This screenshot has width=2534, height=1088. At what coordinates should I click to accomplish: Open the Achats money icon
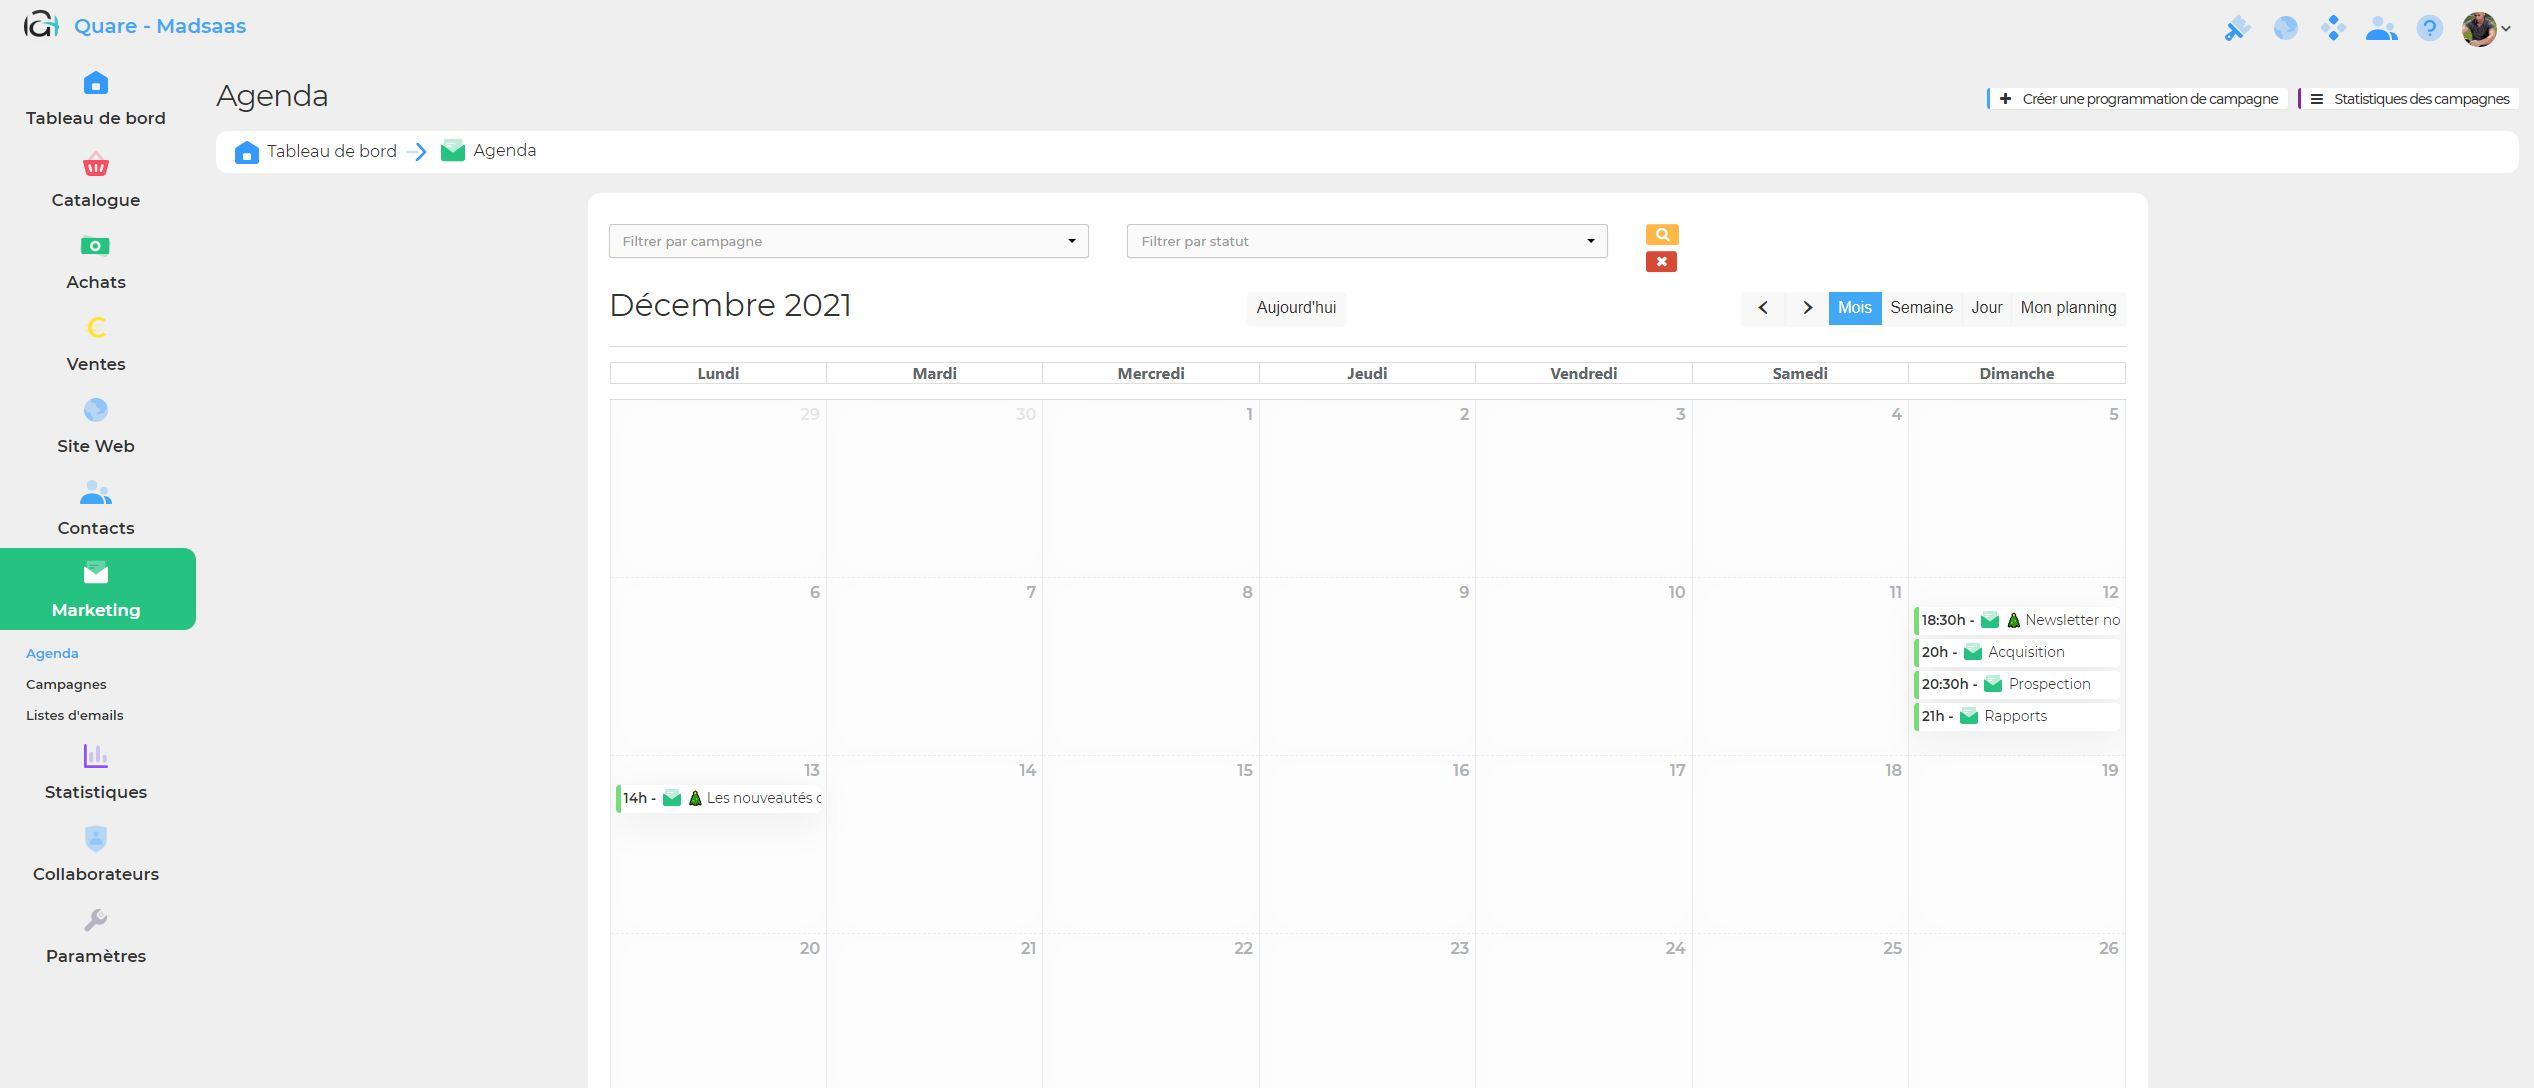96,246
